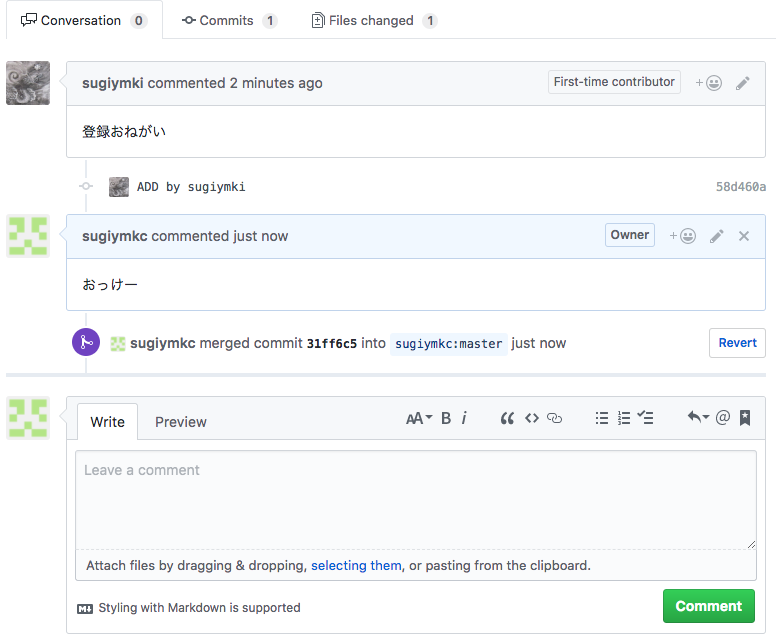The width and height of the screenshot is (776, 639).
Task: Insert a quote using the toolbar
Action: tap(507, 419)
